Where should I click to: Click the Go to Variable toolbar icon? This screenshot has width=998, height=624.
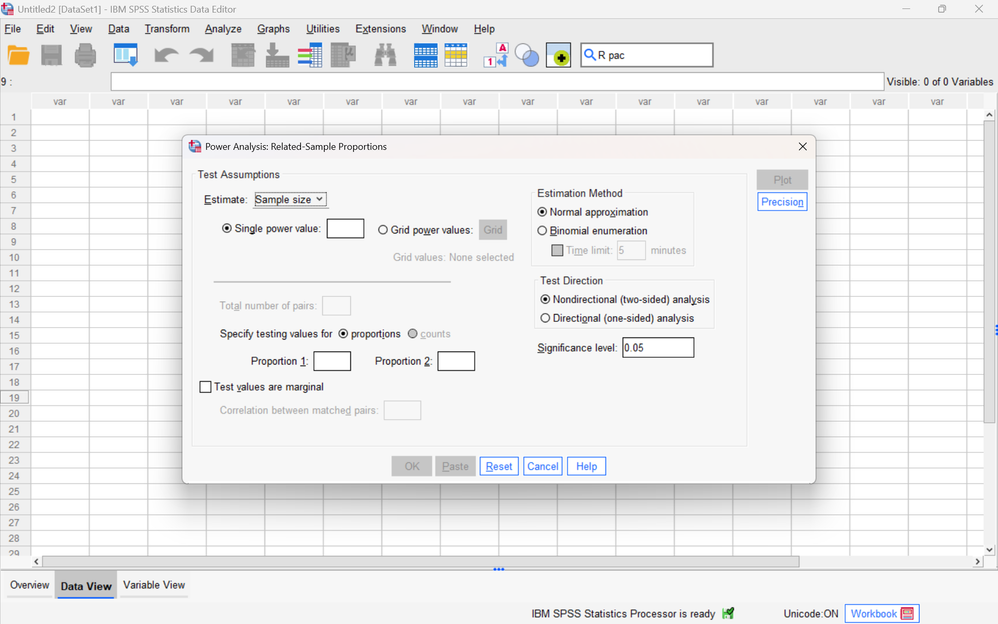pos(277,55)
